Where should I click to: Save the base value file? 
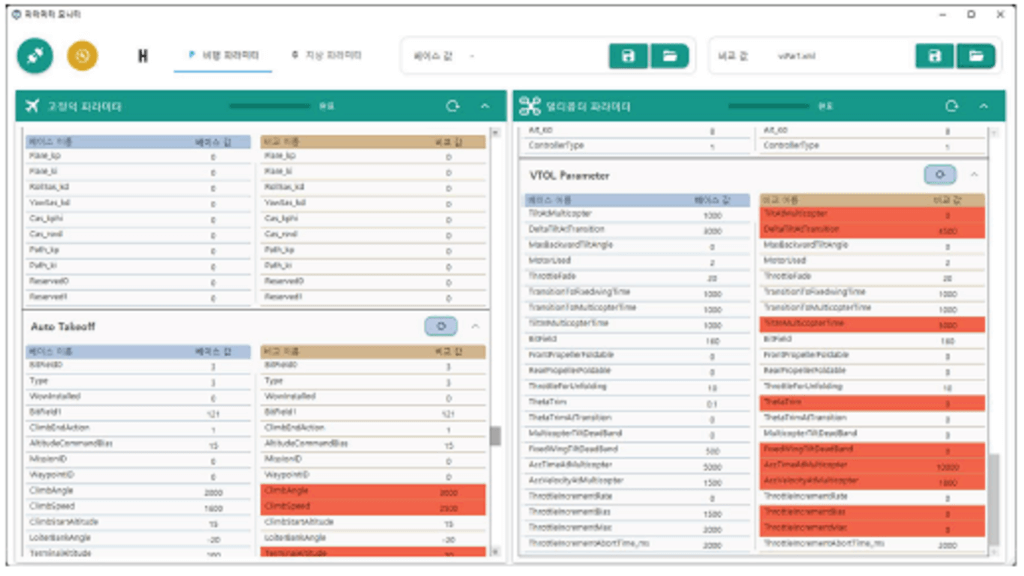coord(628,56)
